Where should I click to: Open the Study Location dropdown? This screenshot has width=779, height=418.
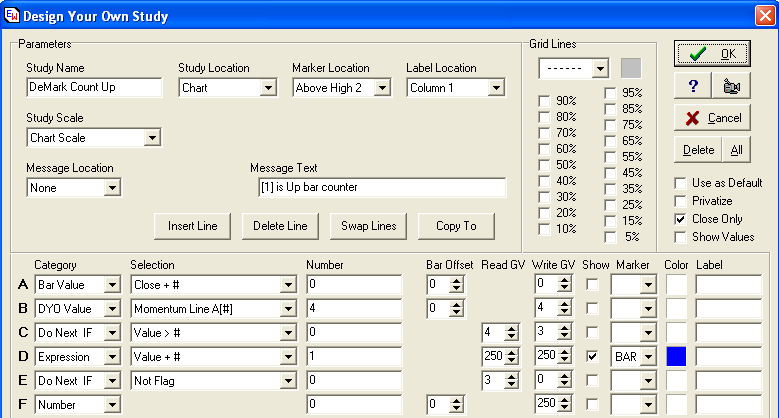coord(267,88)
